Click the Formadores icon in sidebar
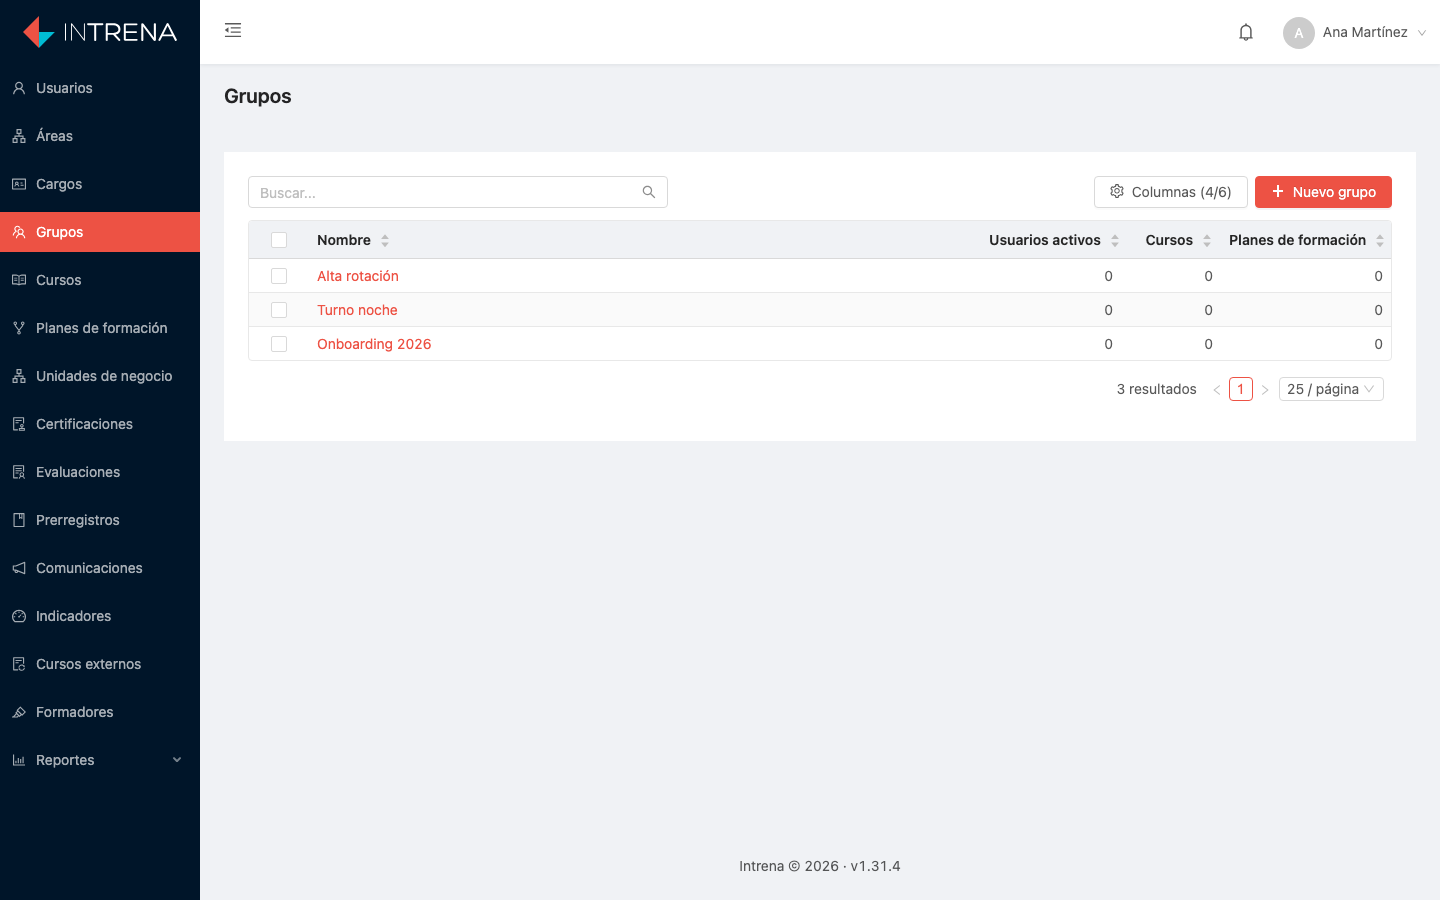 click(19, 712)
